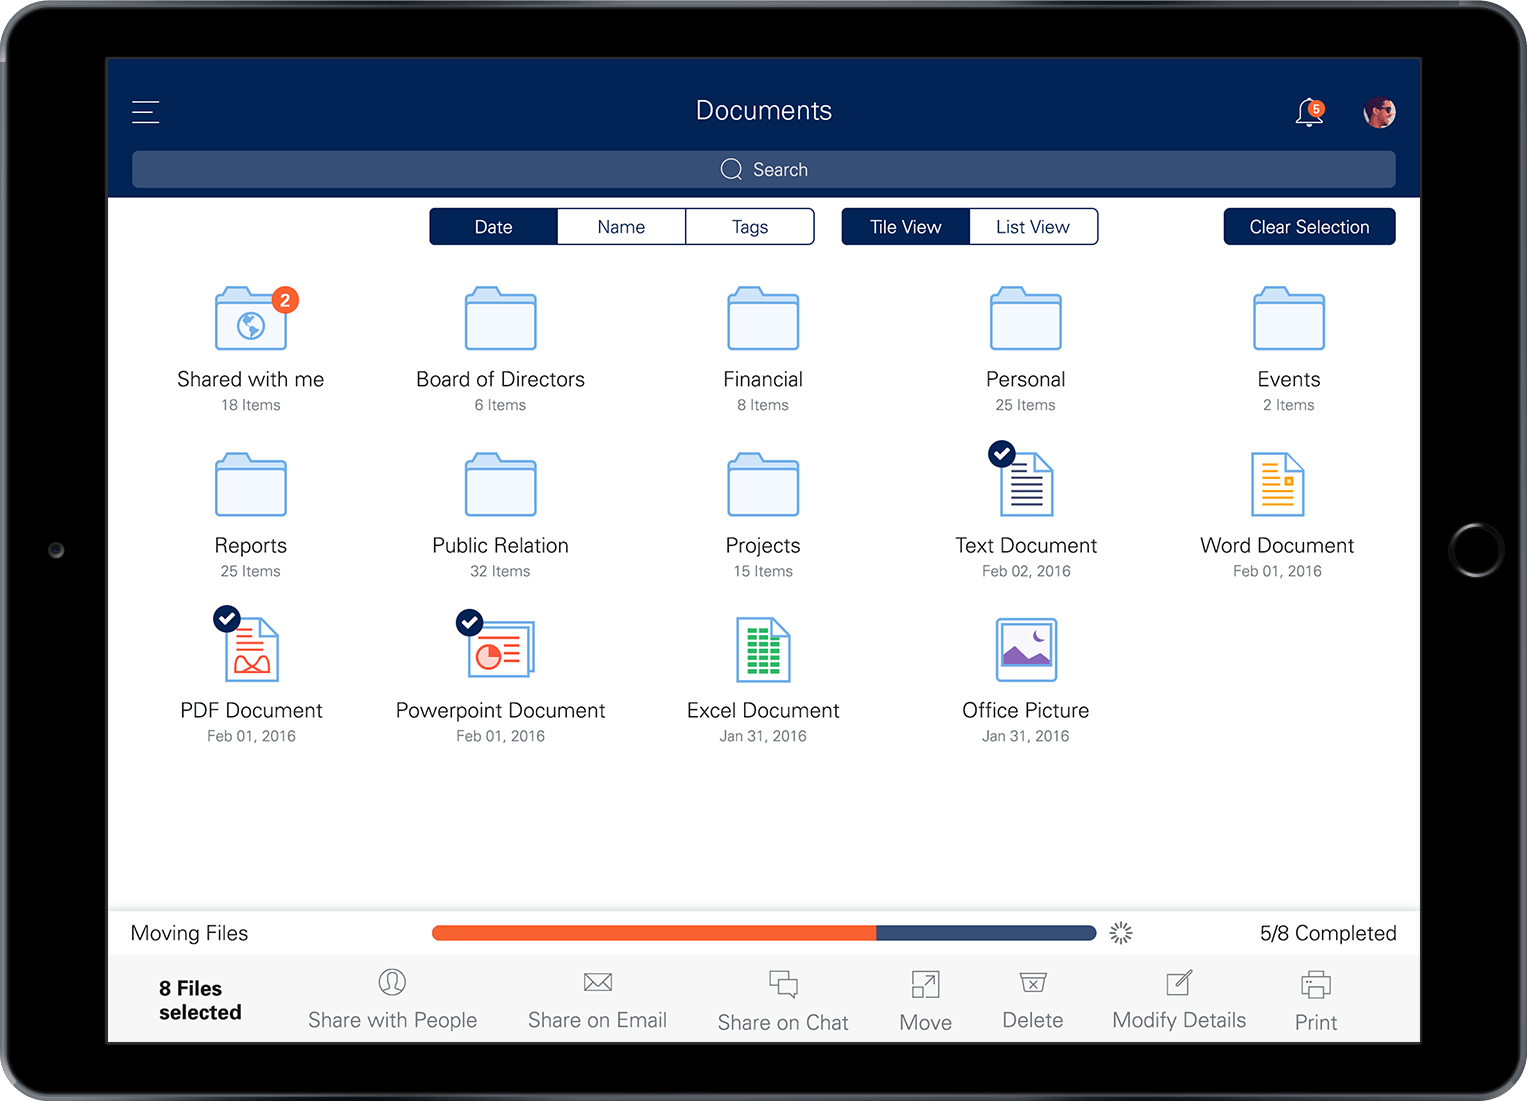
Task: Click the Word Document label
Action: [x=1277, y=545]
